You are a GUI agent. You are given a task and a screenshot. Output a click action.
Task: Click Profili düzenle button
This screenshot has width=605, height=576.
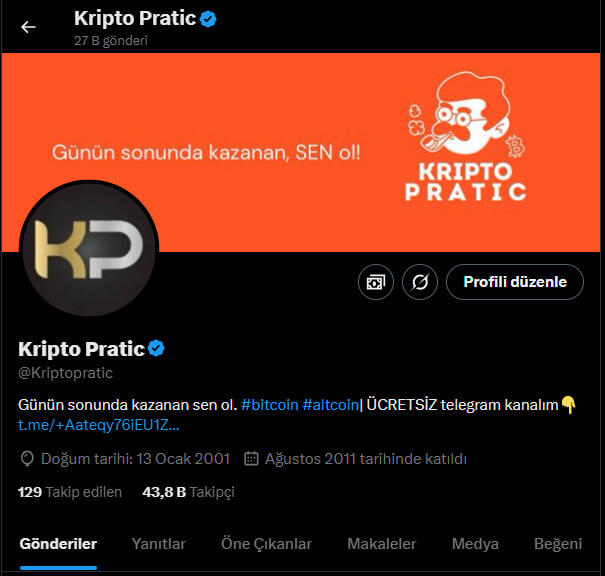pyautogui.click(x=515, y=282)
